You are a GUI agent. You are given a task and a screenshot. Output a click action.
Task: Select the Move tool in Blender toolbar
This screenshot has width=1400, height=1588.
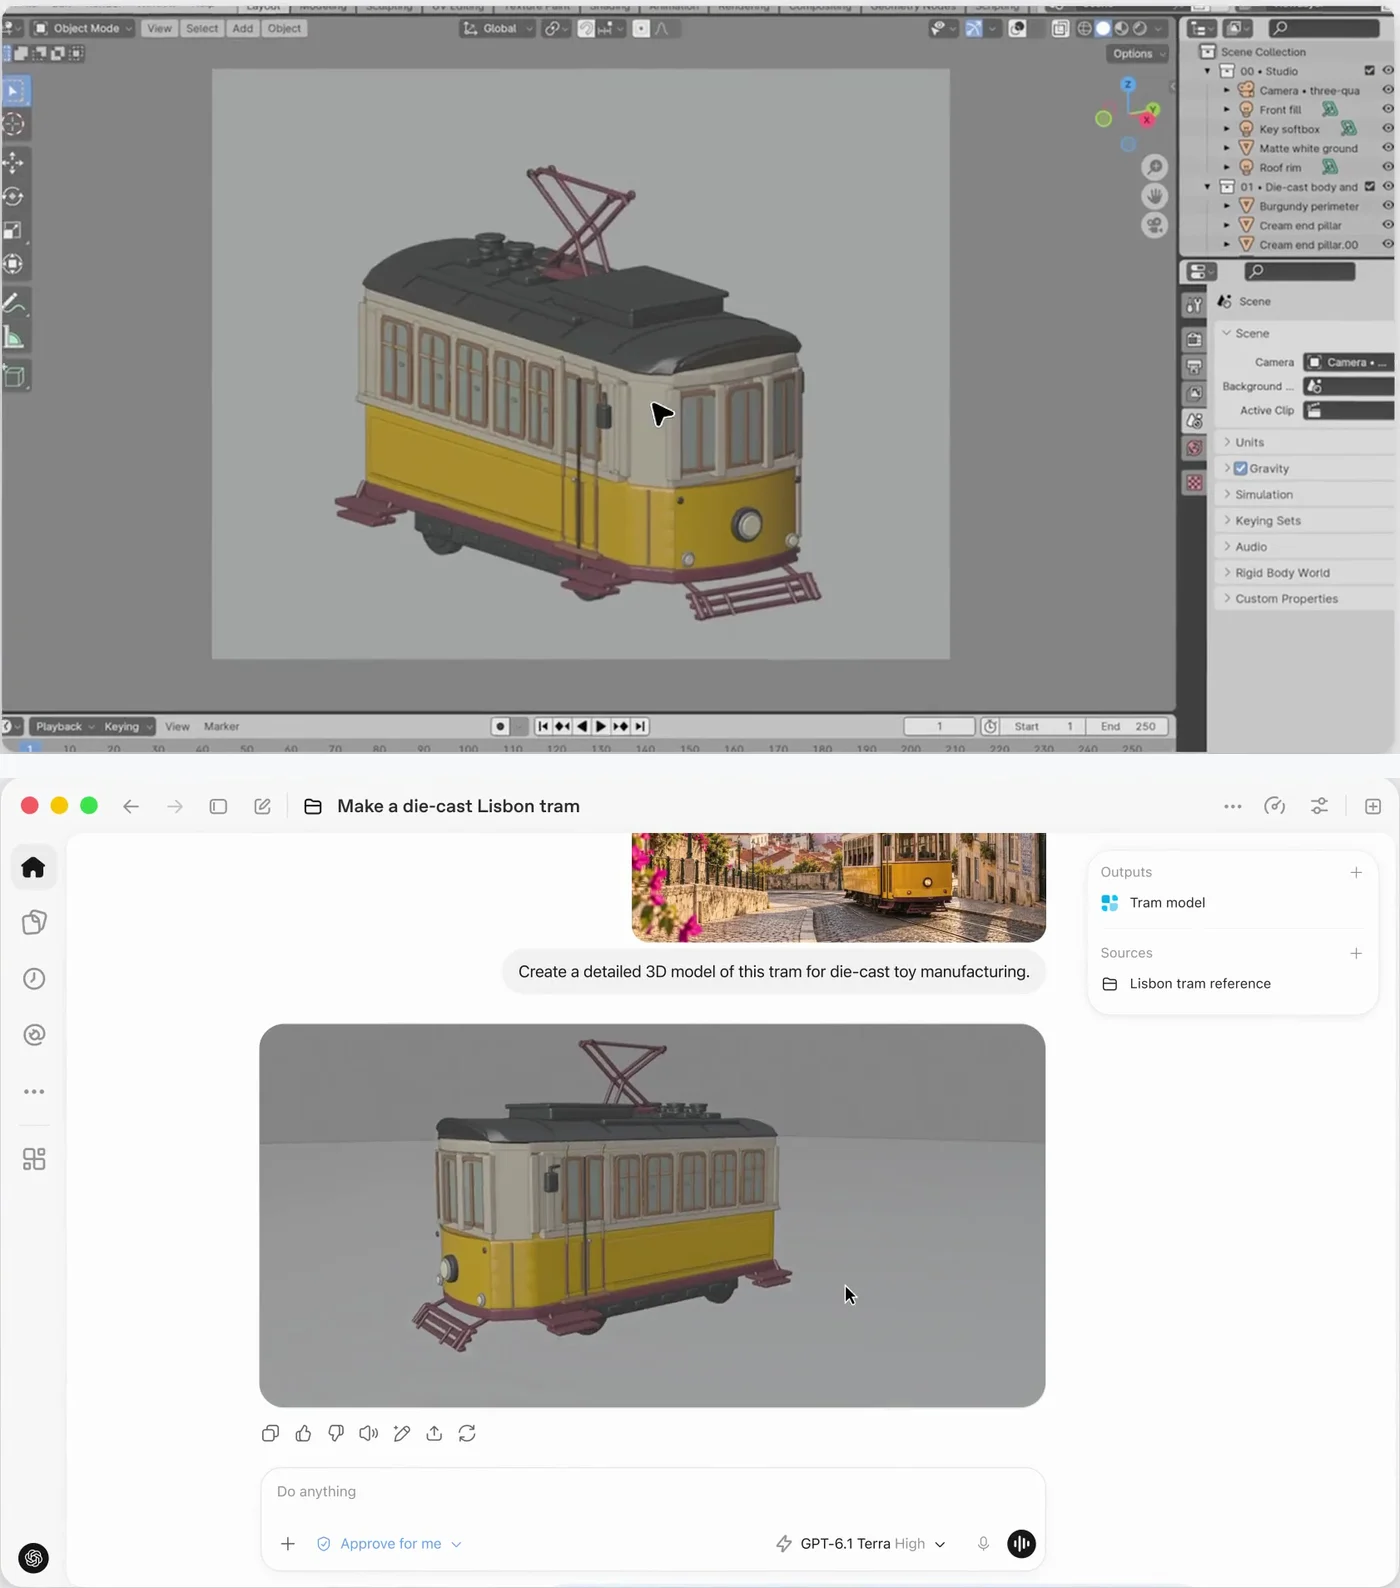coord(14,162)
